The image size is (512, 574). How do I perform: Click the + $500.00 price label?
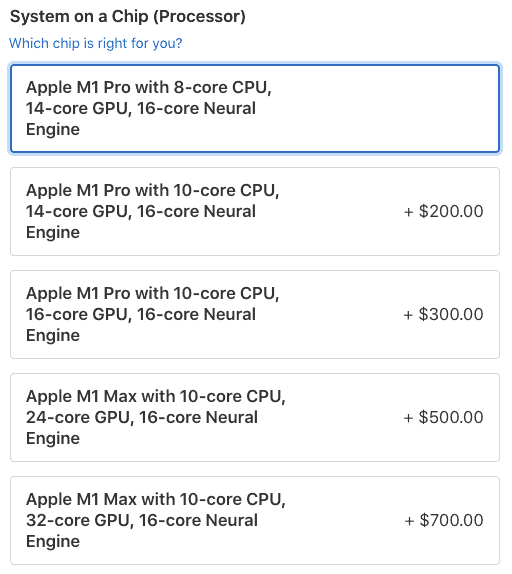click(443, 417)
